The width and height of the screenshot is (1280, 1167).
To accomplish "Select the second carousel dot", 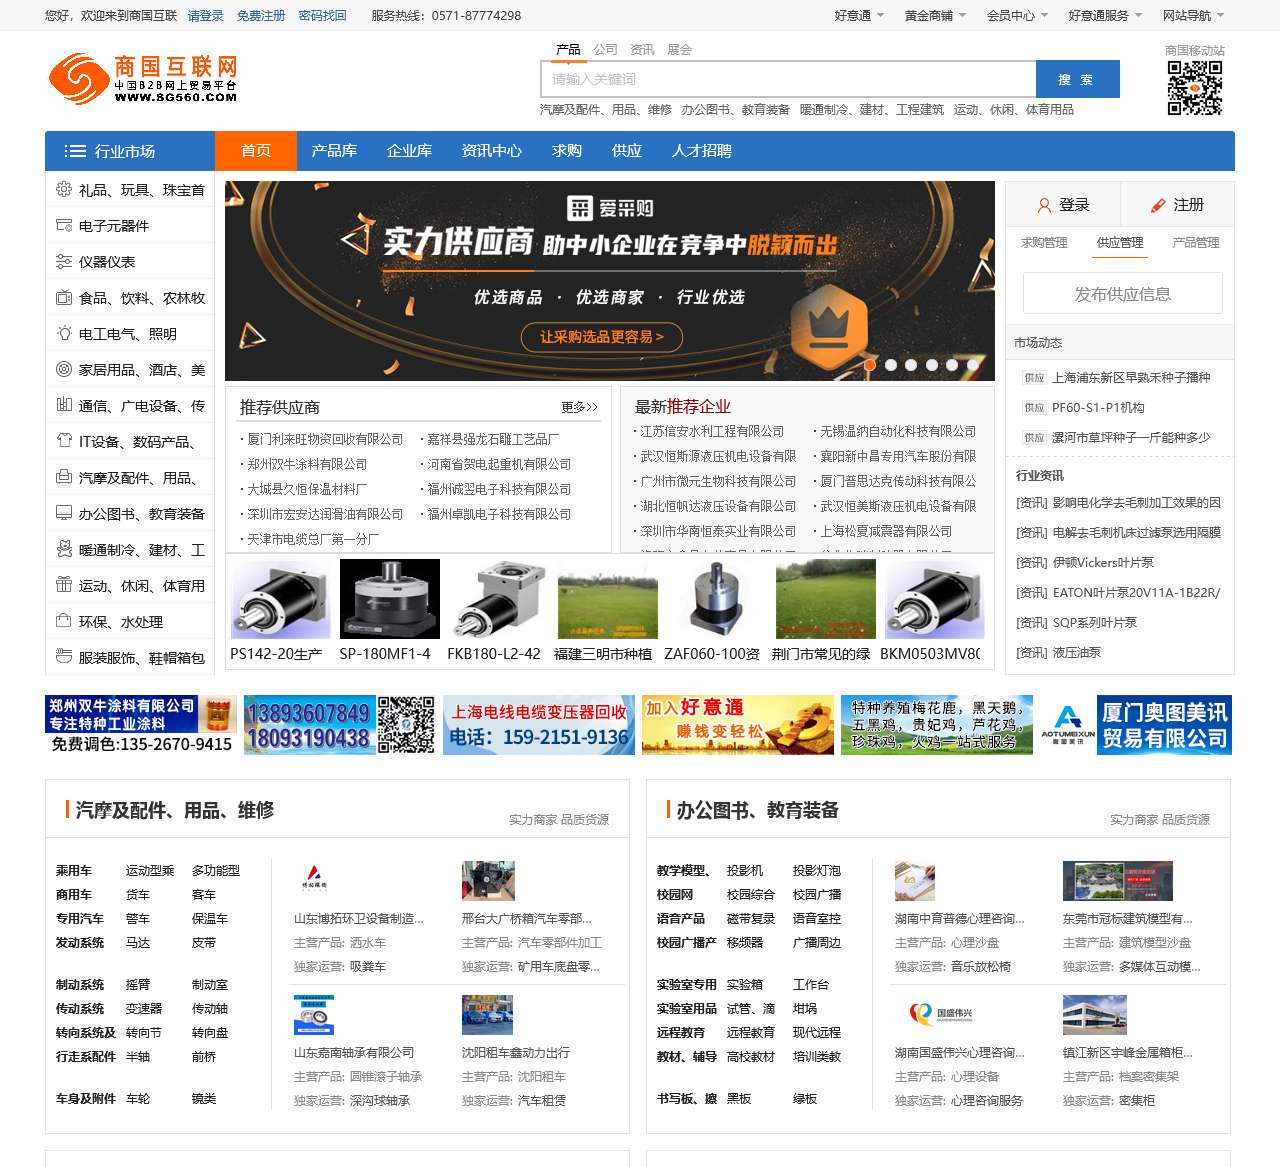I will 890,365.
